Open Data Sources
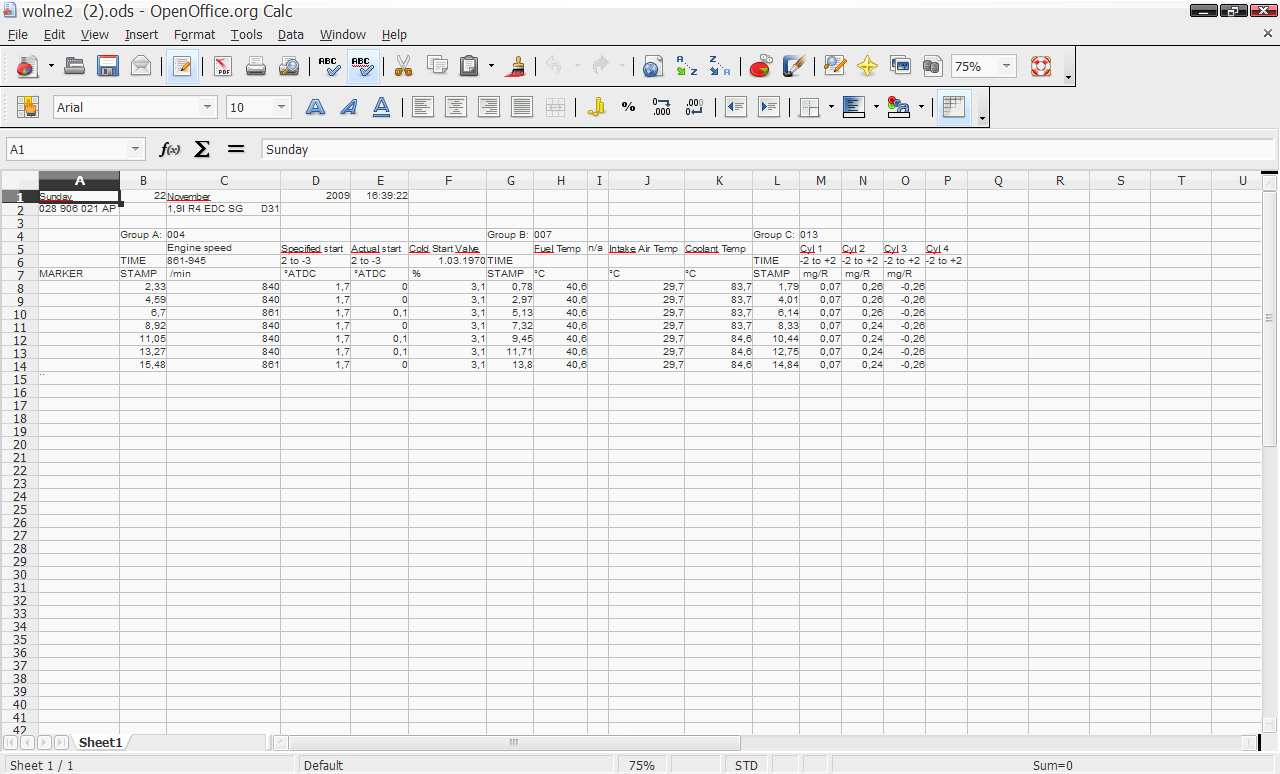 933,67
